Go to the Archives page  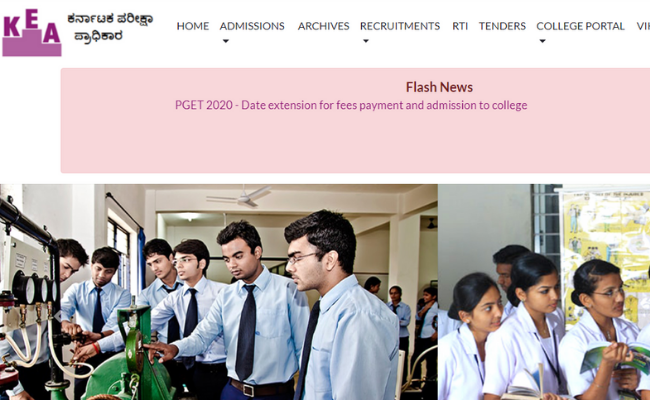click(323, 26)
